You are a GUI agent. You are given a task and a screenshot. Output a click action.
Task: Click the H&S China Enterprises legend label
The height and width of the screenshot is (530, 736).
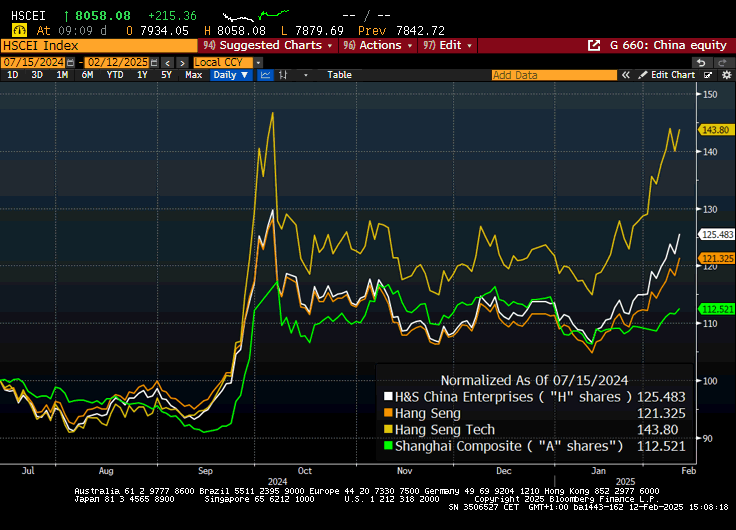click(x=514, y=397)
